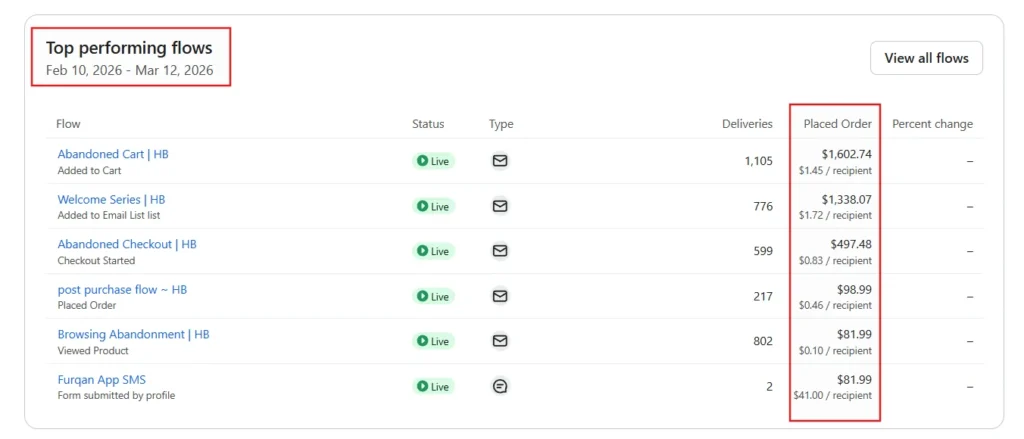Open the Abandoned Cart | HB flow
Viewport: 1024px width, 439px height.
pyautogui.click(x=113, y=155)
